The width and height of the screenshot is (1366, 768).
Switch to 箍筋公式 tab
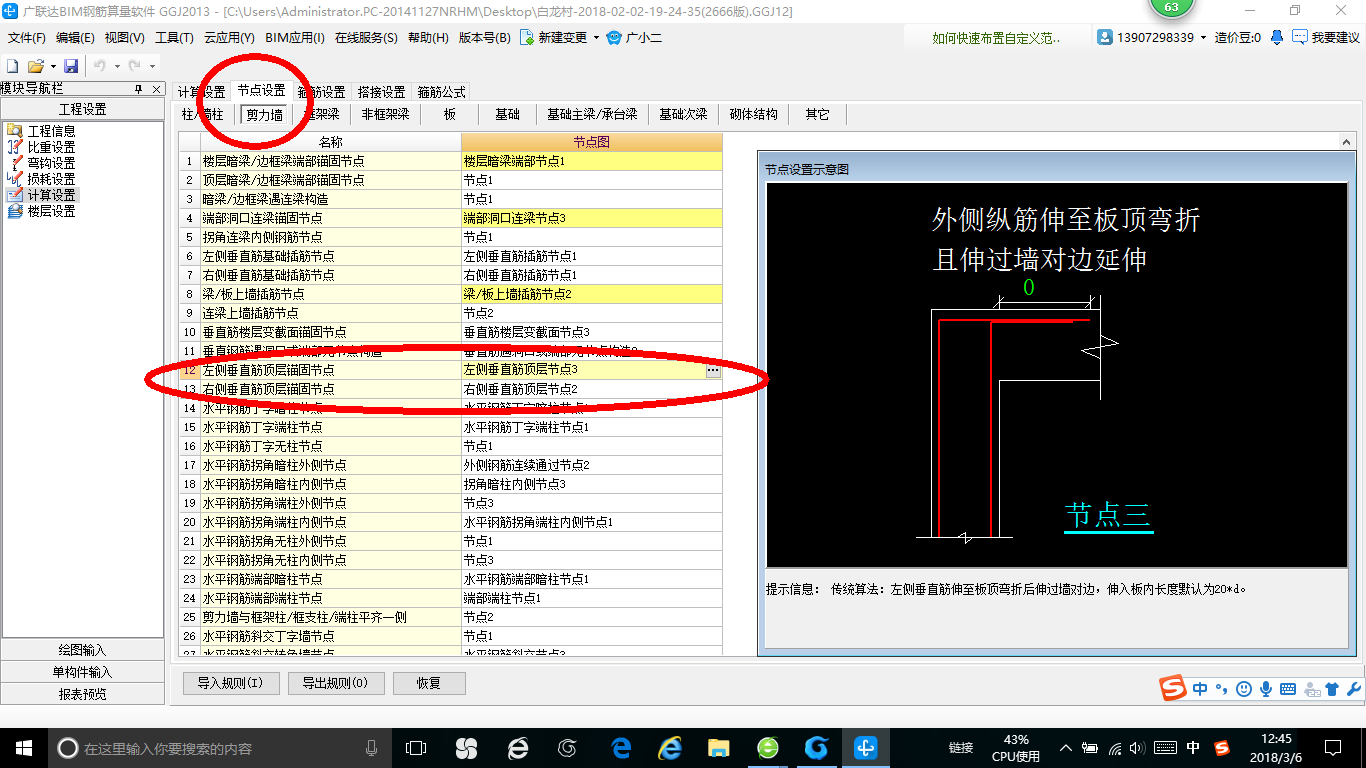pyautogui.click(x=441, y=92)
